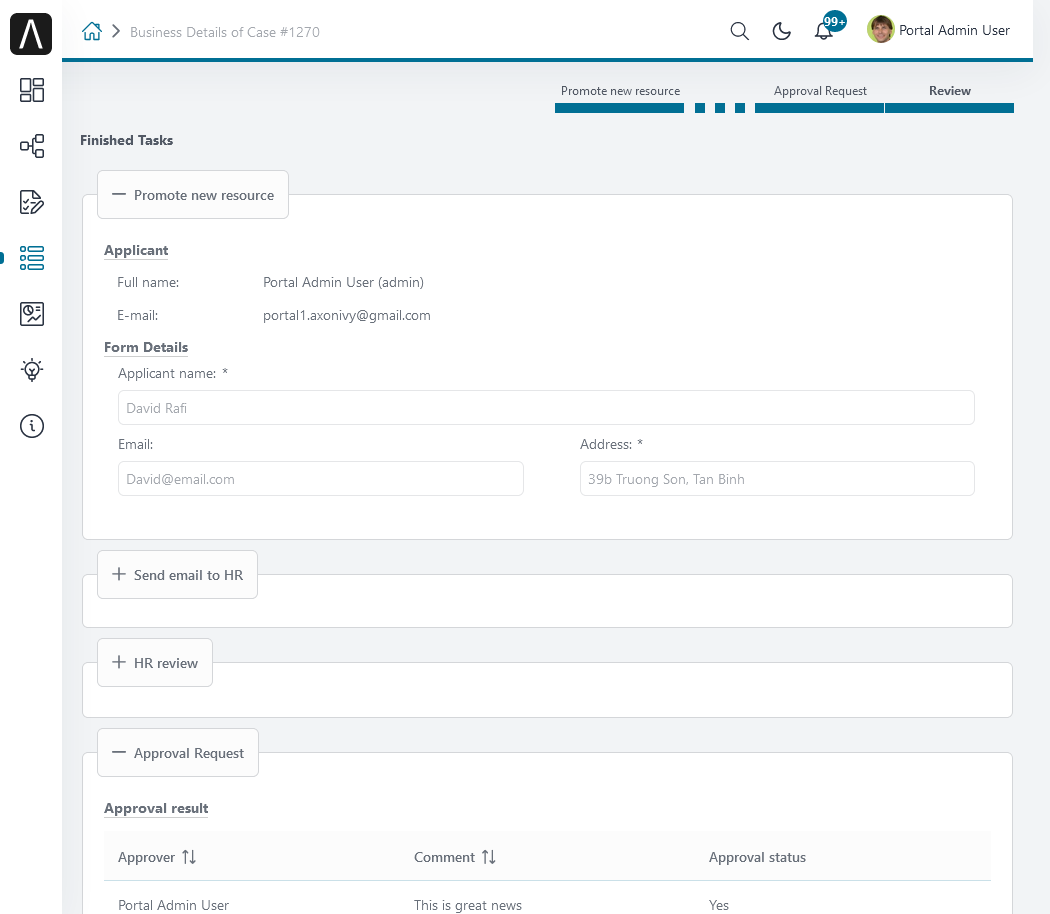Click the lightbulb icon in sidebar

[31, 370]
